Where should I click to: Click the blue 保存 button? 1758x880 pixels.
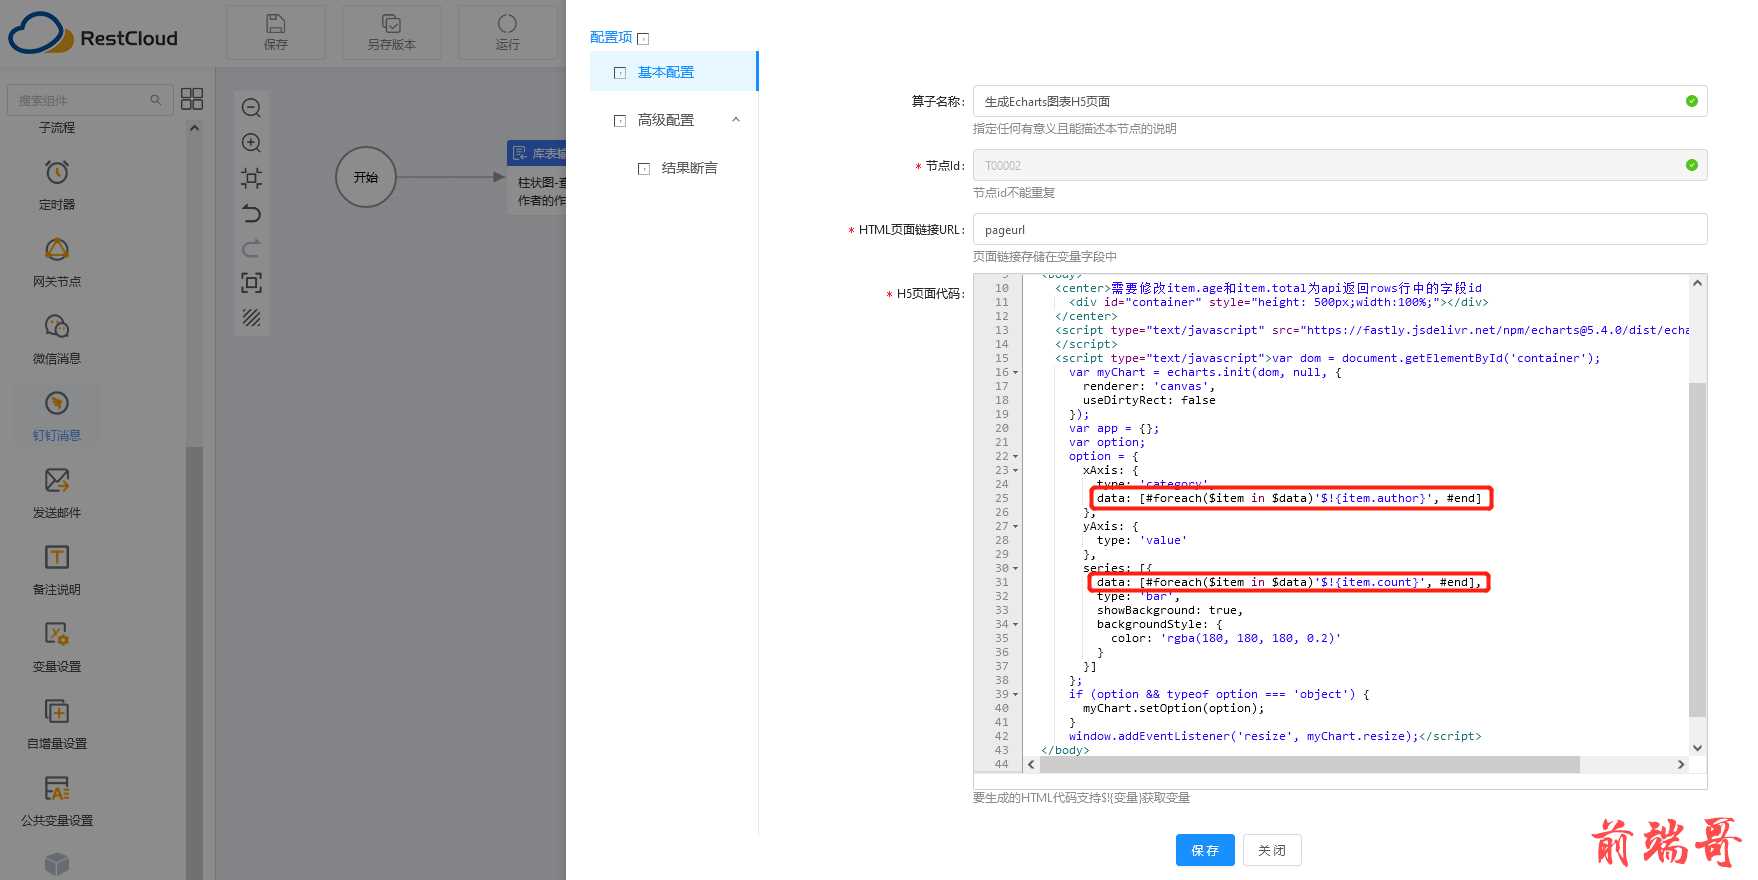click(1205, 850)
